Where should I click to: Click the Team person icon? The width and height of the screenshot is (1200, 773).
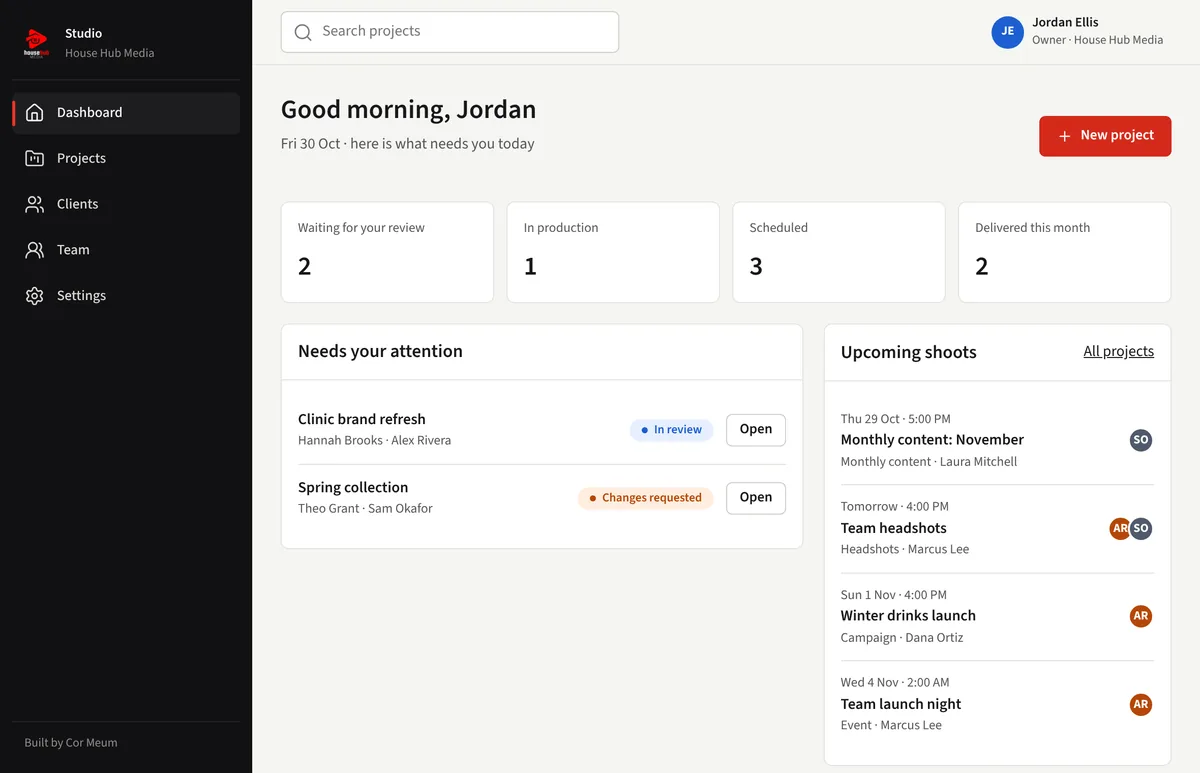(35, 250)
